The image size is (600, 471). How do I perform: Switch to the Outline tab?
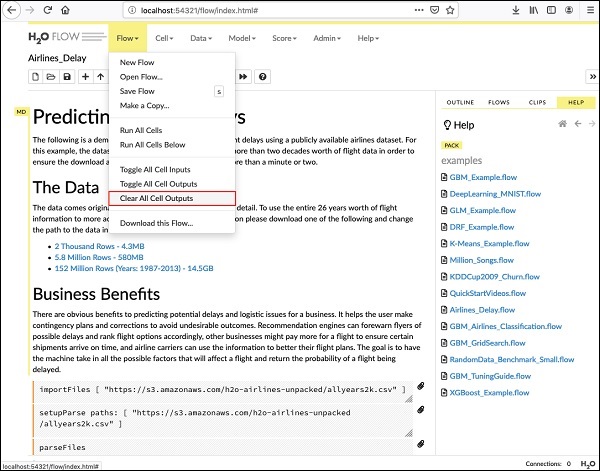coord(460,101)
